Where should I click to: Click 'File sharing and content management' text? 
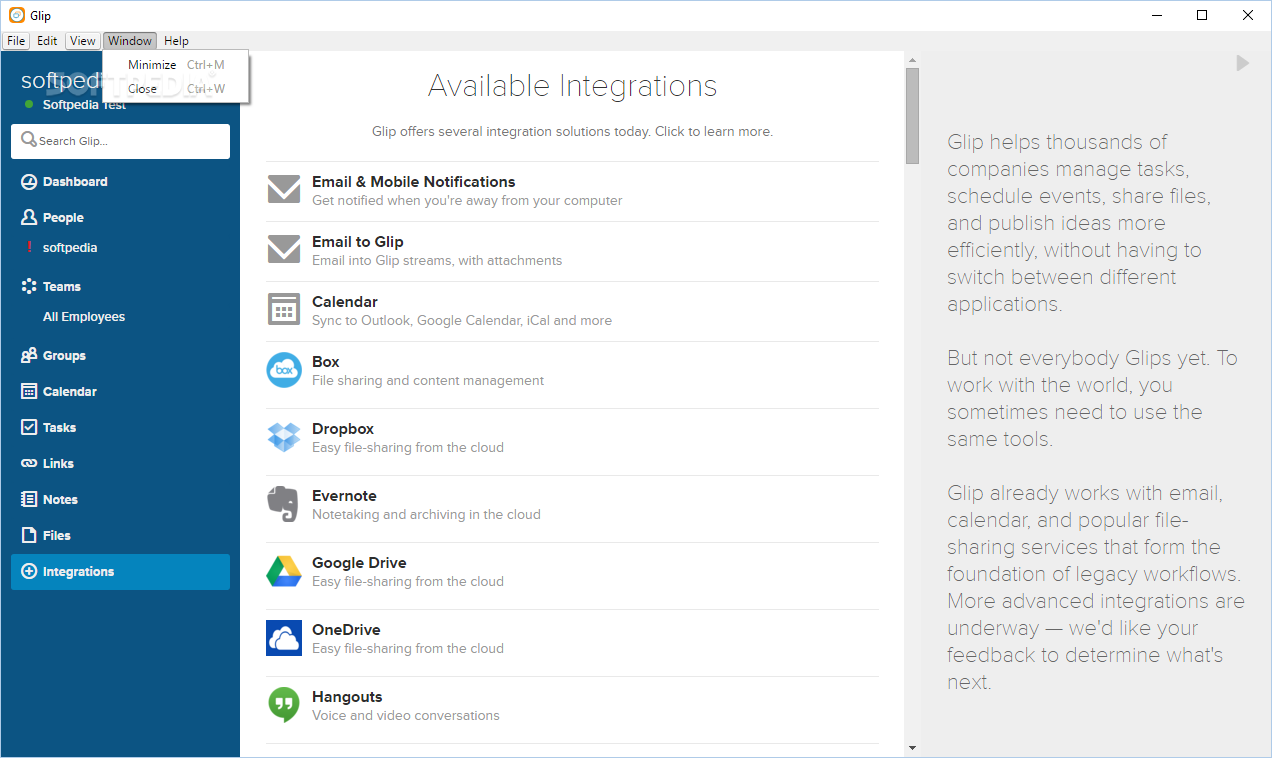pos(428,381)
